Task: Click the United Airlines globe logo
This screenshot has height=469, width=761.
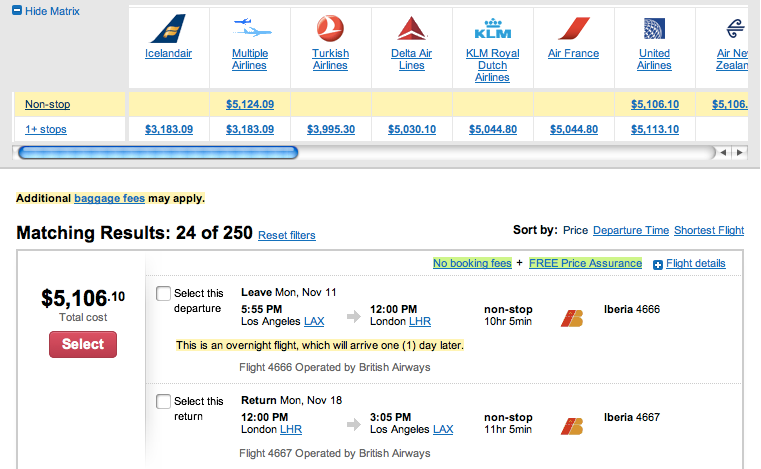Action: pos(654,27)
